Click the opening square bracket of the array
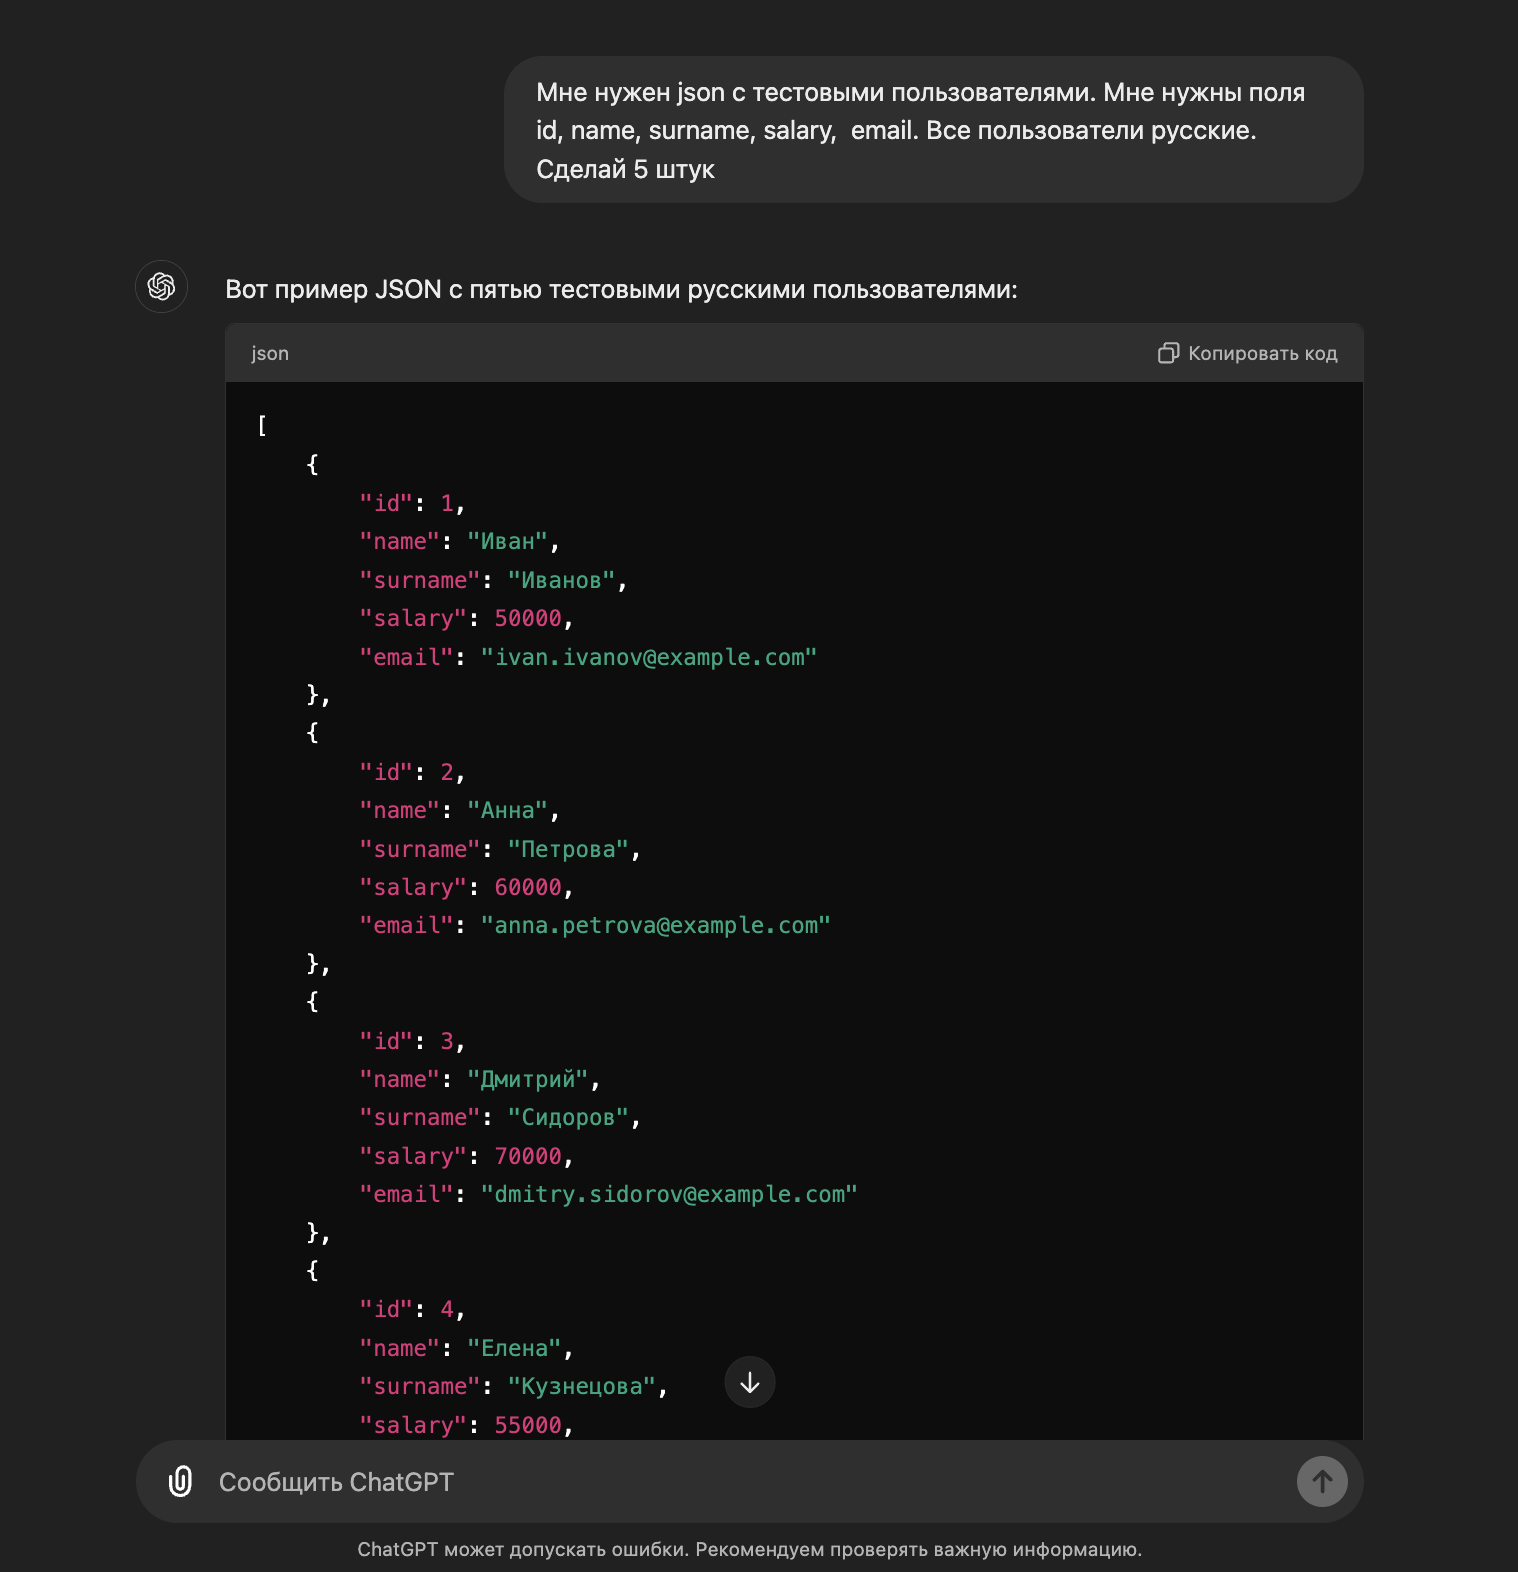The width and height of the screenshot is (1518, 1572). pyautogui.click(x=262, y=425)
